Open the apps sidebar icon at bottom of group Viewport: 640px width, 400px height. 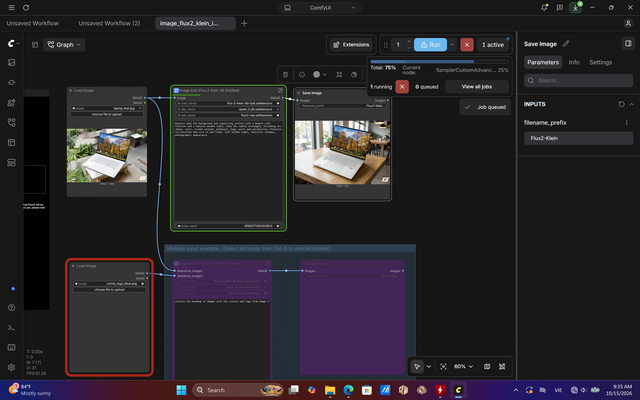pyautogui.click(x=11, y=162)
